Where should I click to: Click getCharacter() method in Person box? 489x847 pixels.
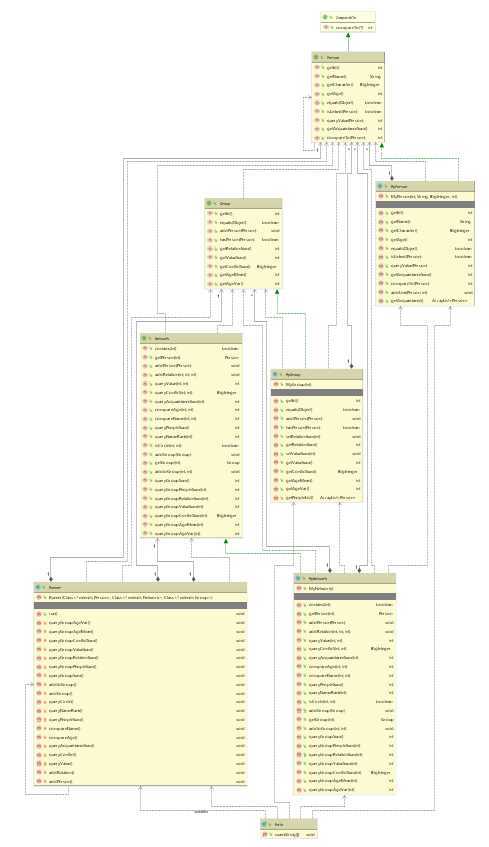point(349,85)
